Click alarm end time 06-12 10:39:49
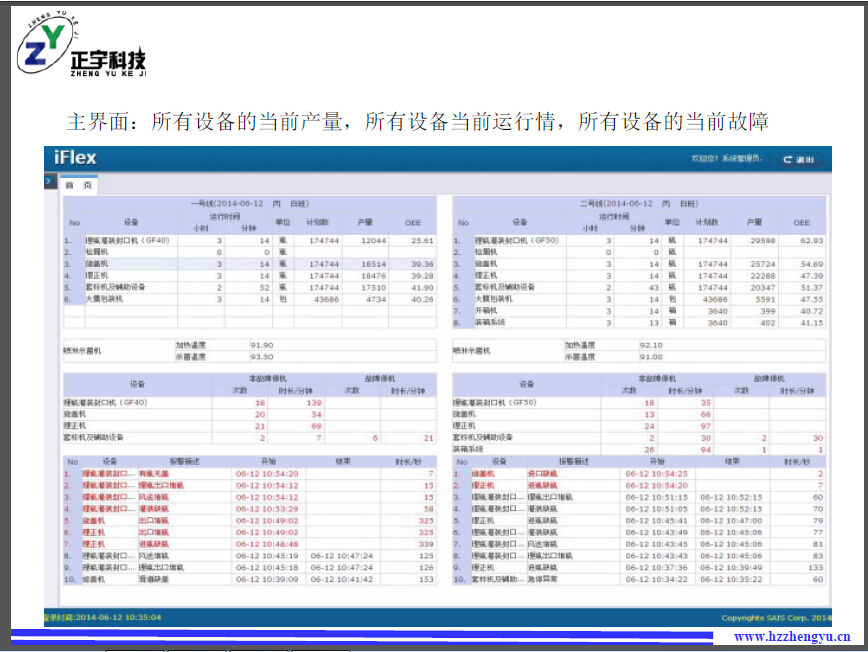This screenshot has width=868, height=652. [731, 568]
